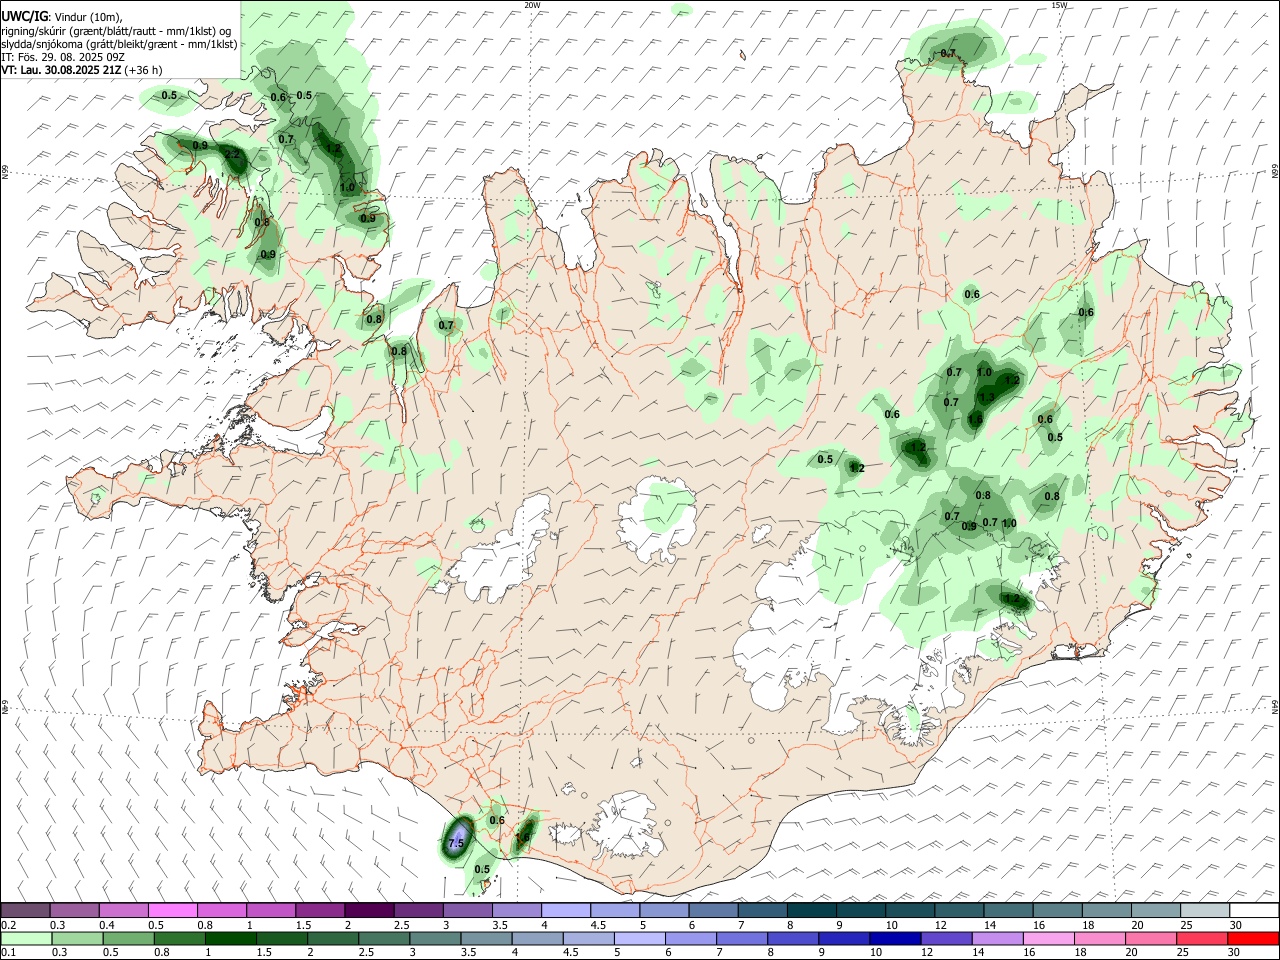Pick the bottom-row green swatch between 0.8 and 1
The image size is (1280, 960).
click(179, 938)
